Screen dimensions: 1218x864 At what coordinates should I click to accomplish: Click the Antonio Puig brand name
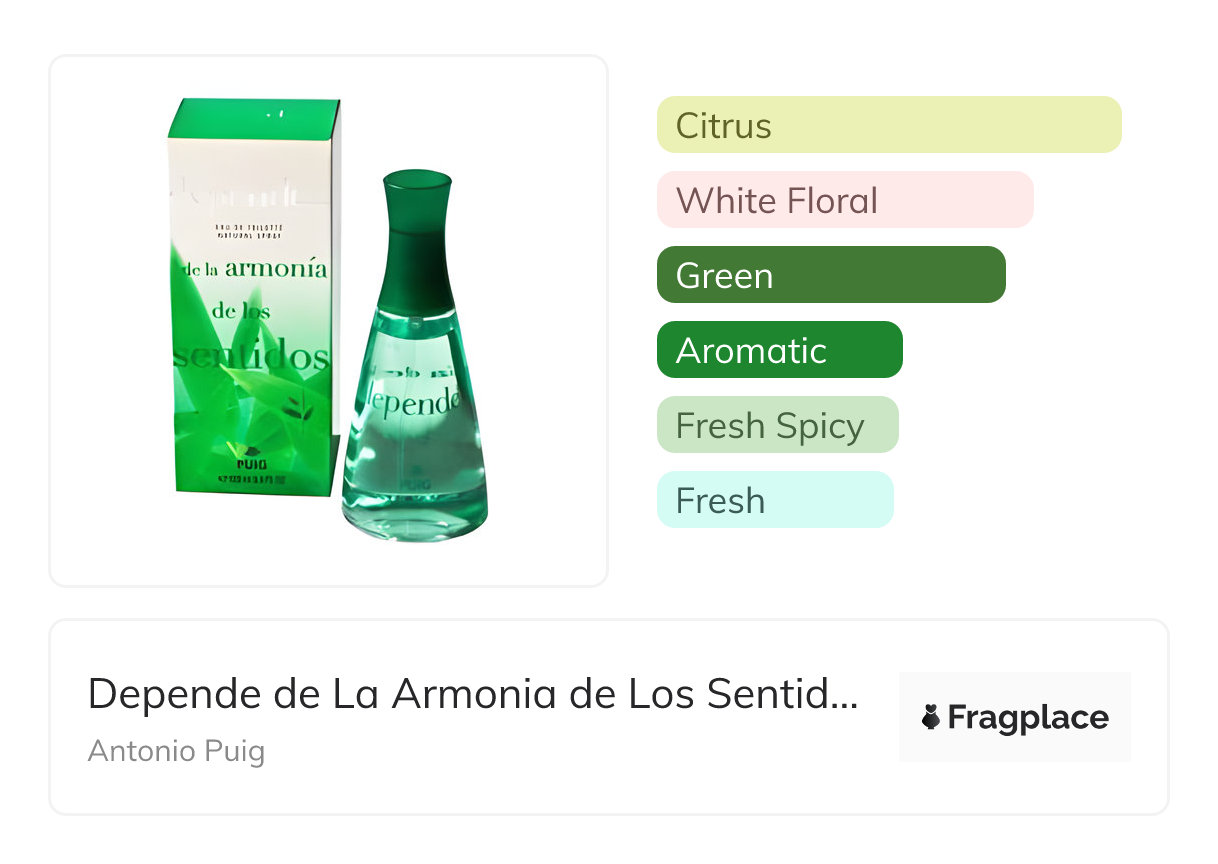pos(176,750)
